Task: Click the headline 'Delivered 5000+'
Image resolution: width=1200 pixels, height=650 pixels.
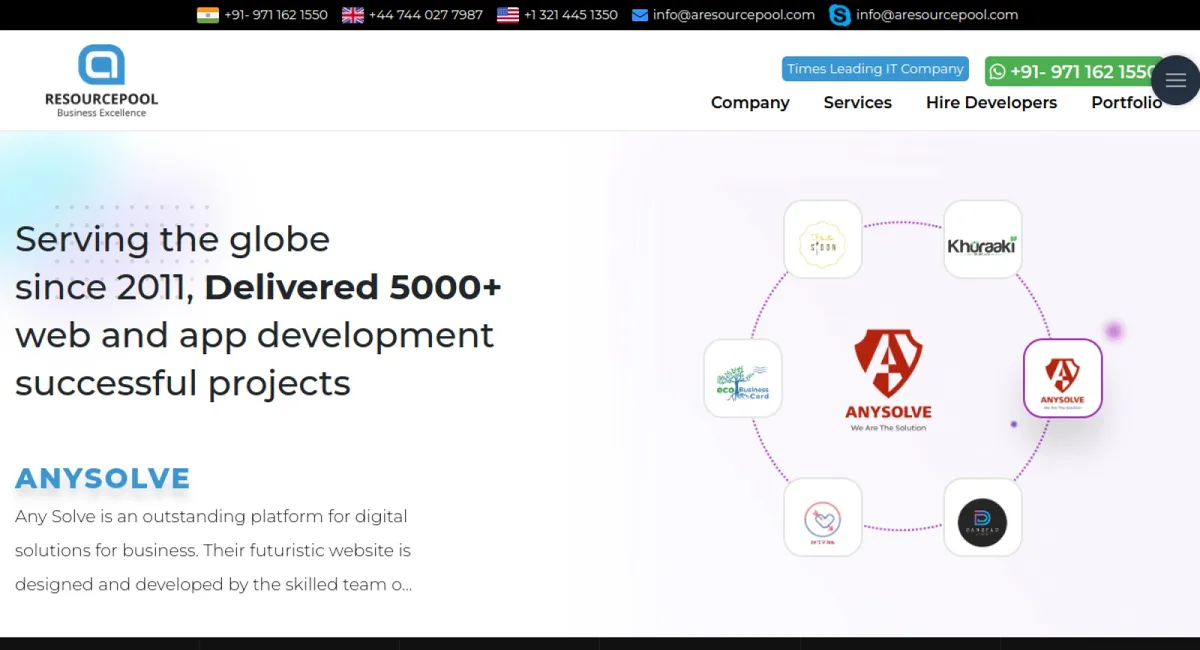Action: tap(353, 287)
